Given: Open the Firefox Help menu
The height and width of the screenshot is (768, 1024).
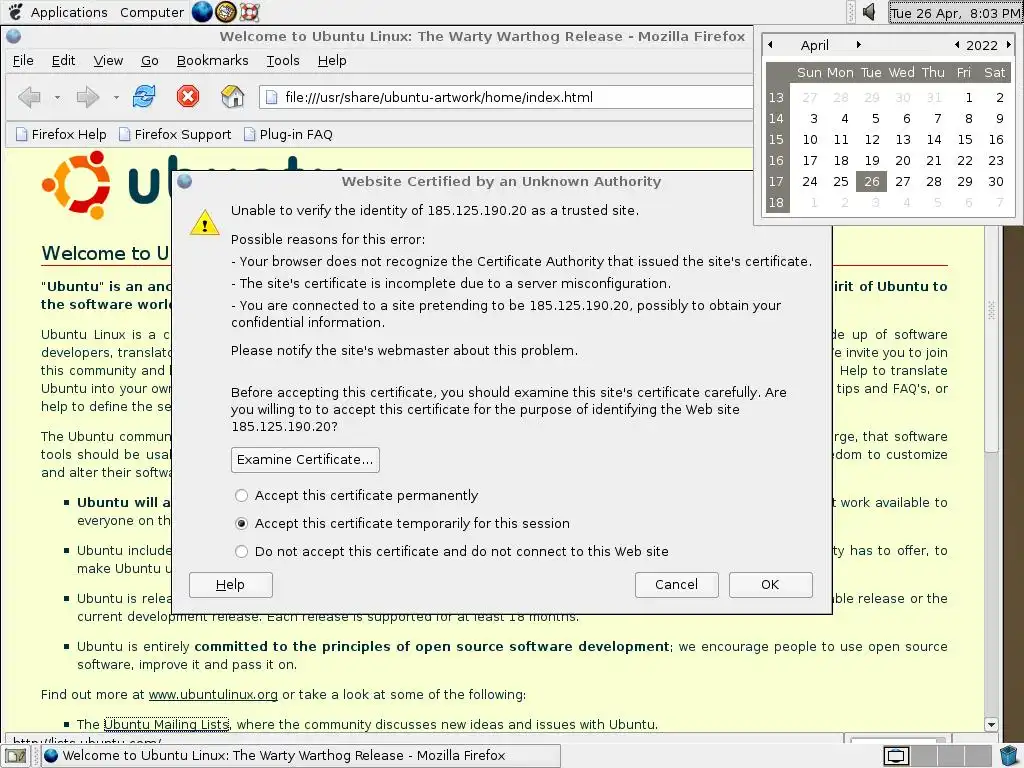Looking at the screenshot, I should 332,61.
